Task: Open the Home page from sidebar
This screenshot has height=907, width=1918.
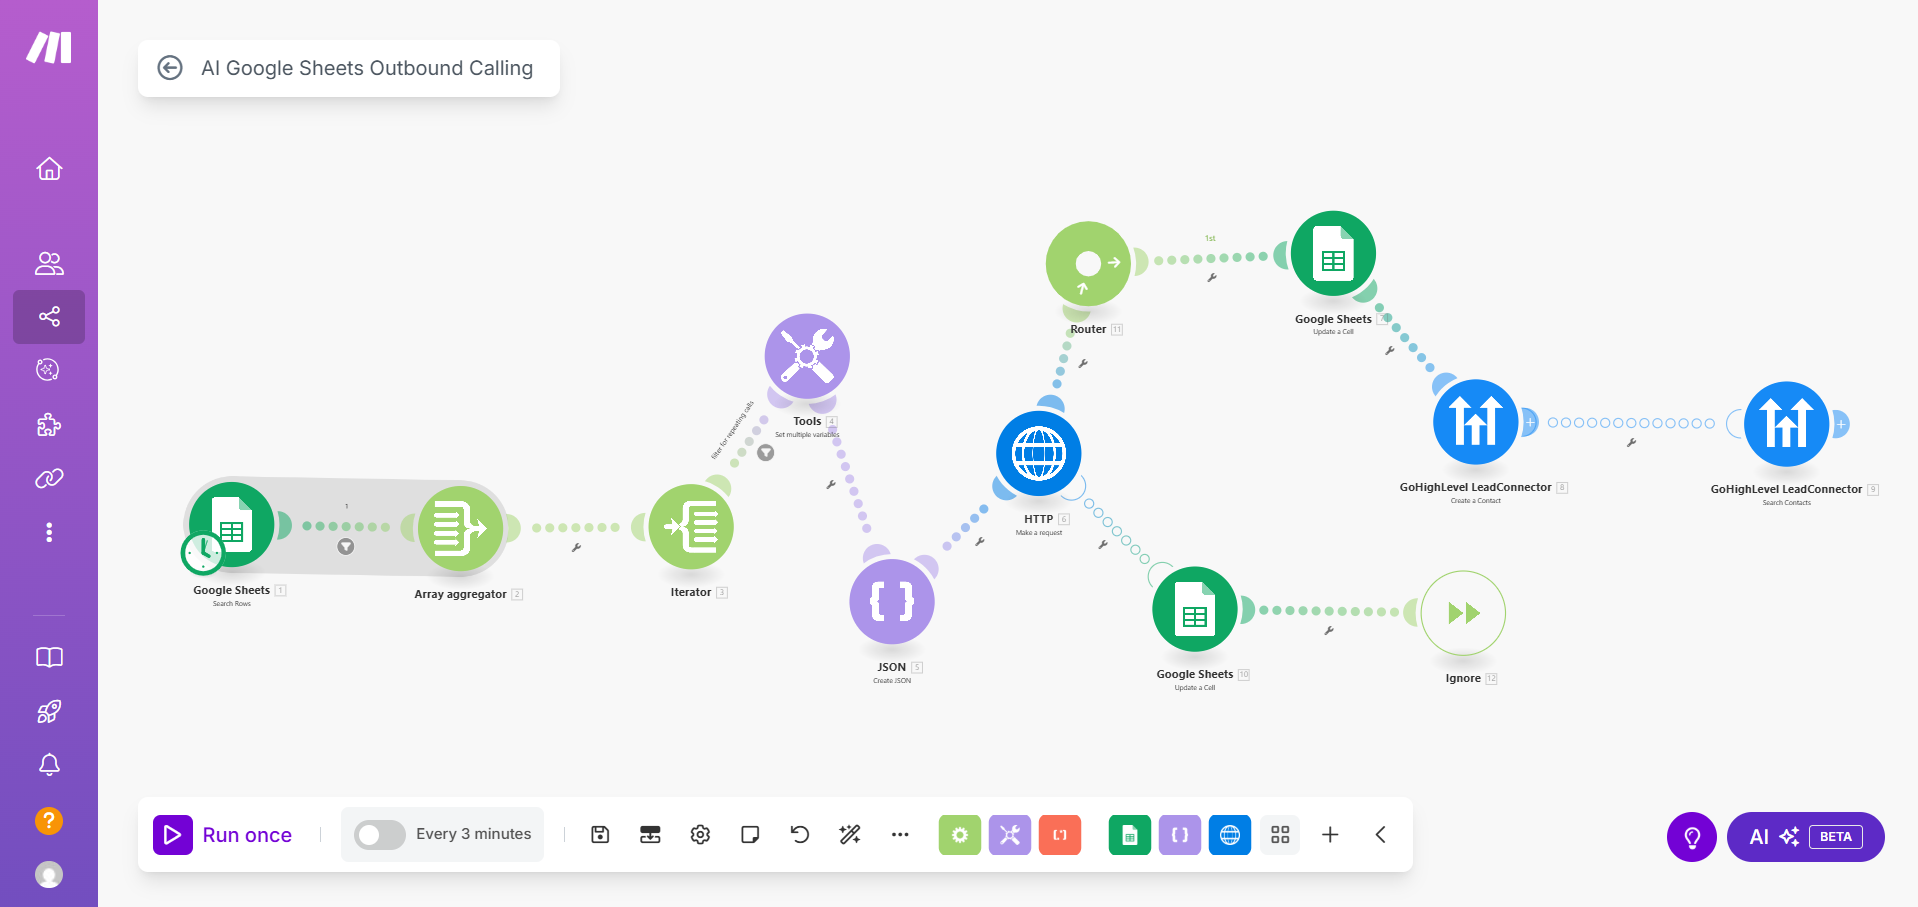Action: click(49, 169)
